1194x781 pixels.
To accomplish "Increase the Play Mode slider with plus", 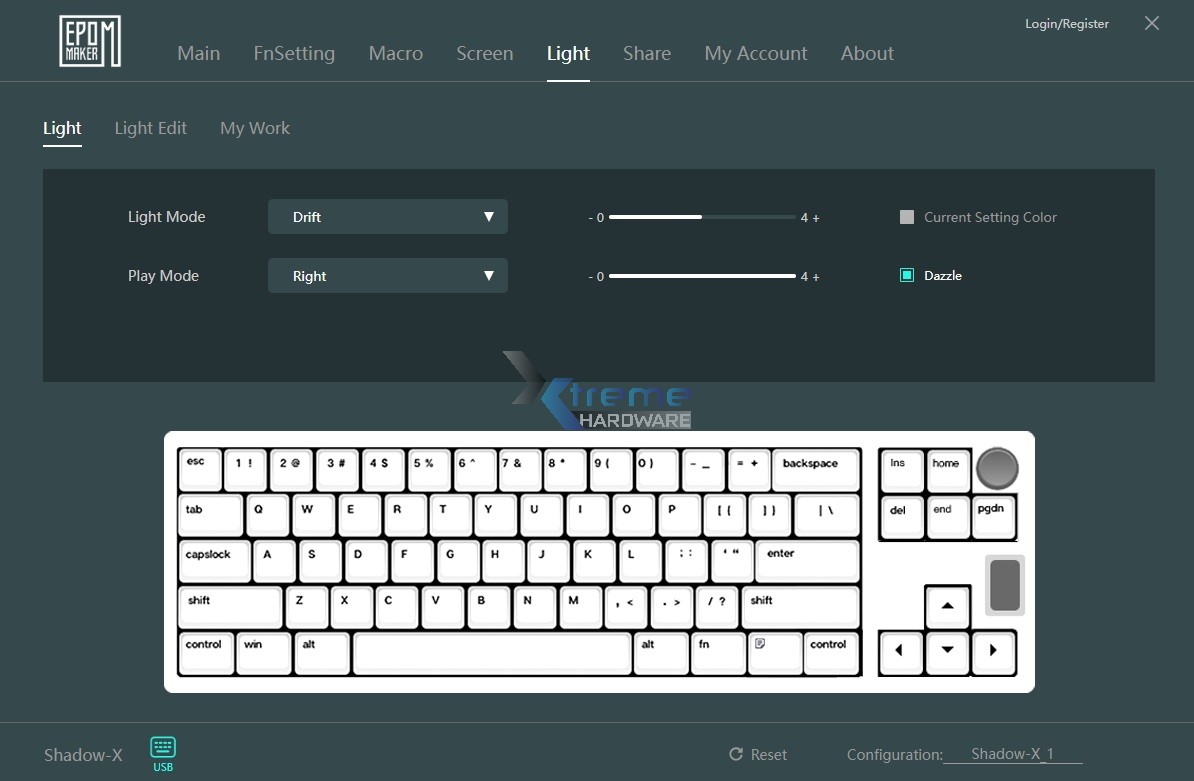I will tap(816, 277).
